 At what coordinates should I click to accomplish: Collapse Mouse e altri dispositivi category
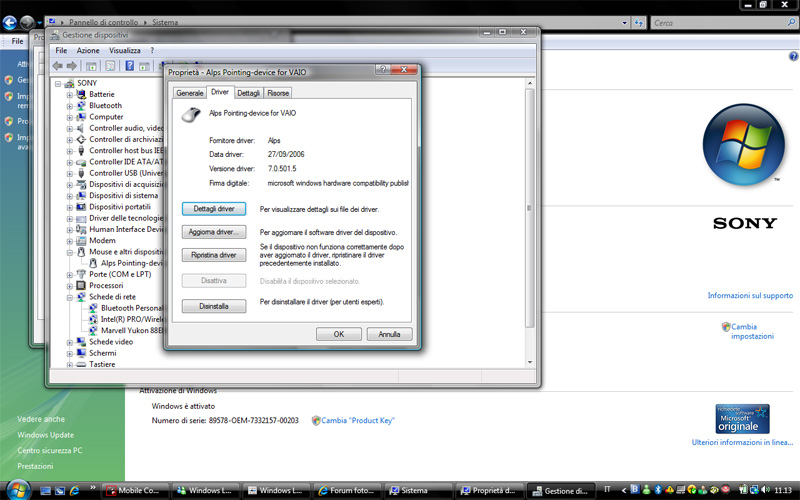pyautogui.click(x=69, y=252)
